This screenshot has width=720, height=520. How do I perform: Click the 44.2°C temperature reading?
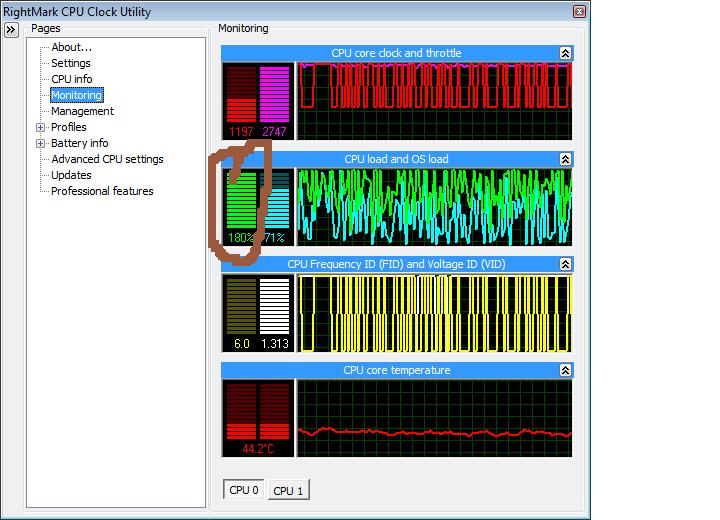click(x=258, y=449)
